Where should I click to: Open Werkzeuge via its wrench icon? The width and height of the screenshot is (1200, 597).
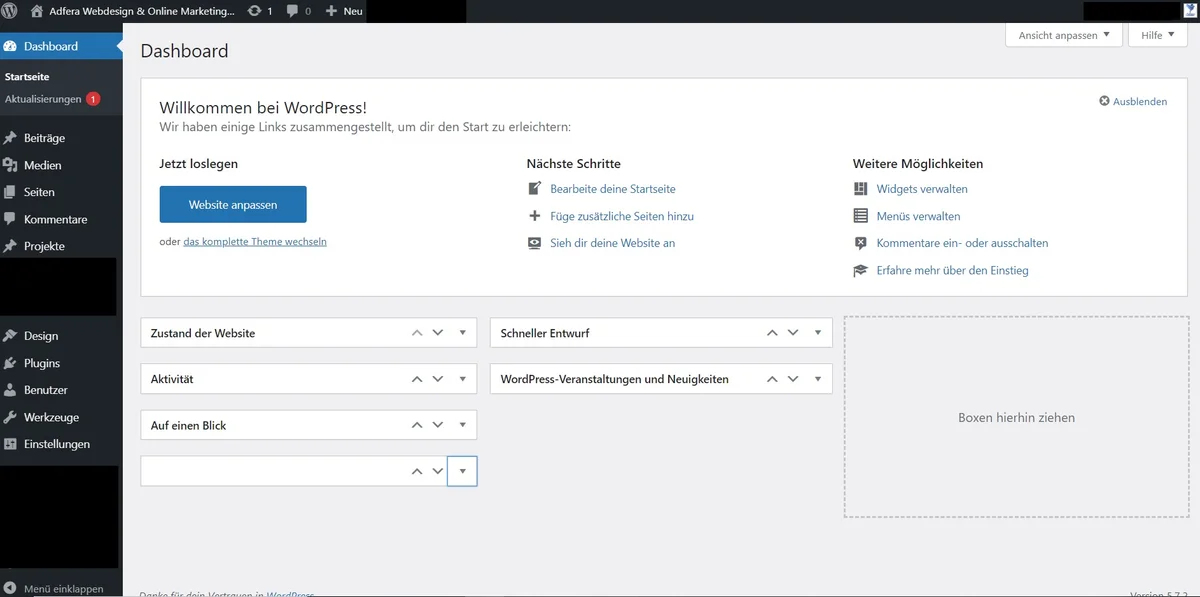click(13, 417)
